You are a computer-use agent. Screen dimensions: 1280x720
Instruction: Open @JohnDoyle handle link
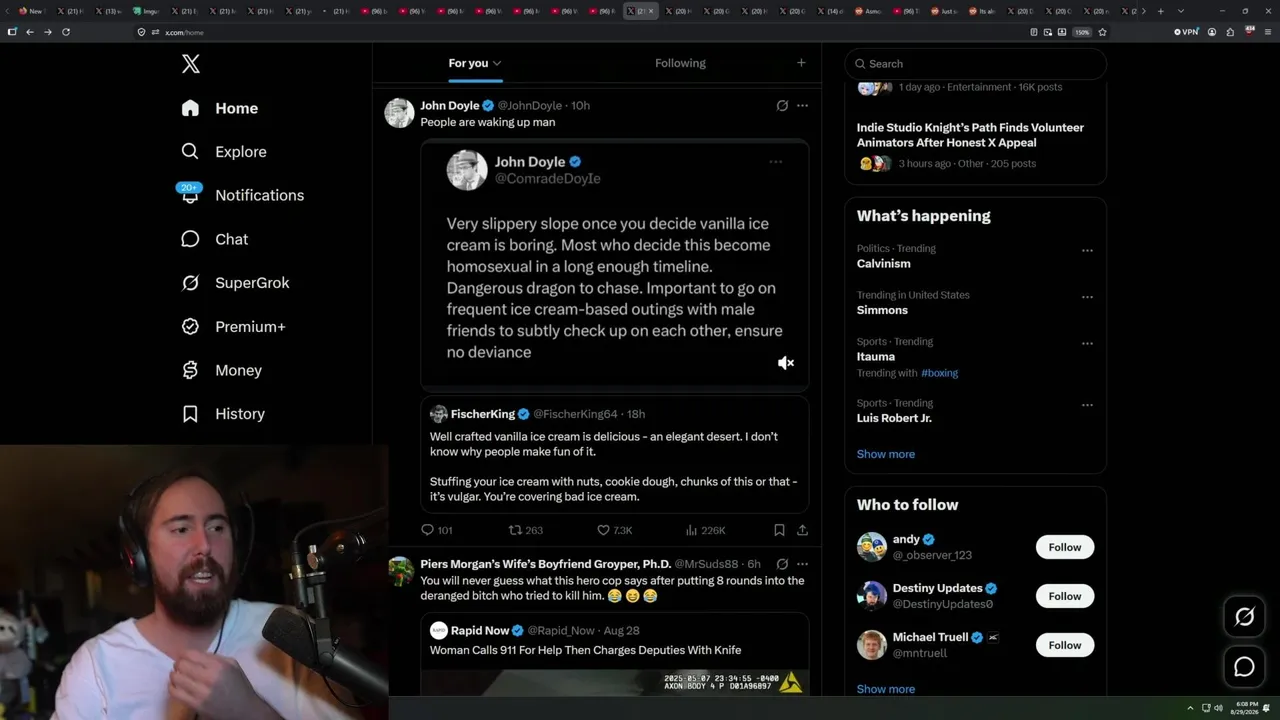click(530, 106)
